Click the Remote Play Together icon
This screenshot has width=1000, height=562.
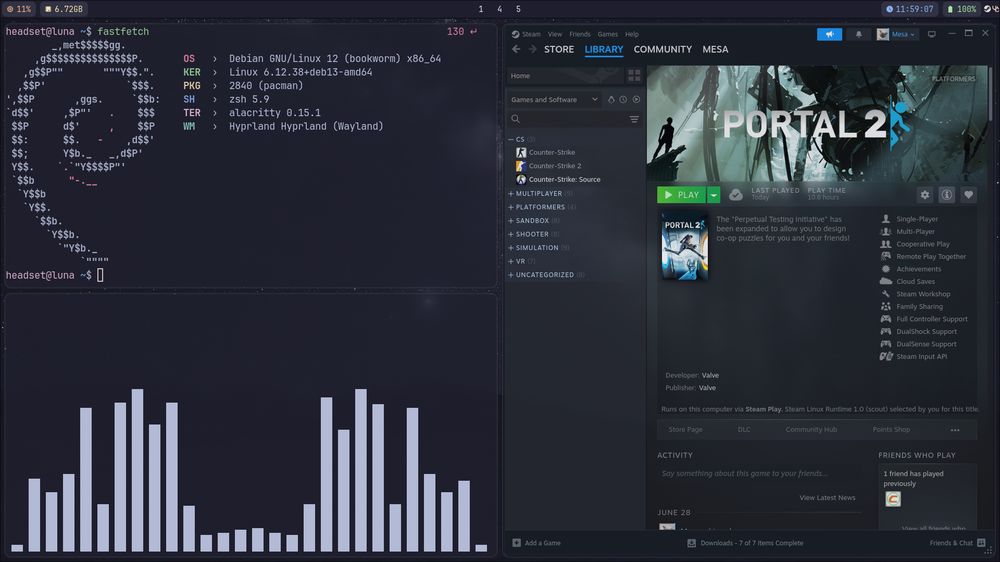pyautogui.click(x=886, y=256)
